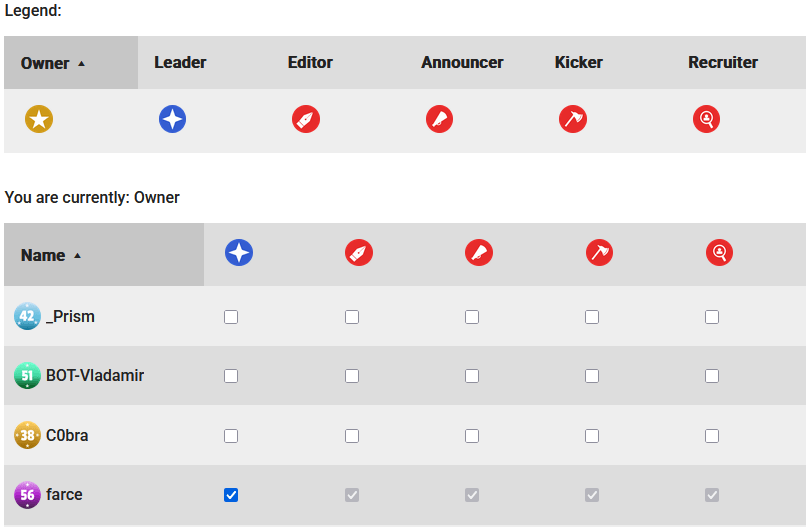Image resolution: width=811 pixels, height=527 pixels.
Task: Sort by Owner column header arrow
Action: click(x=81, y=63)
